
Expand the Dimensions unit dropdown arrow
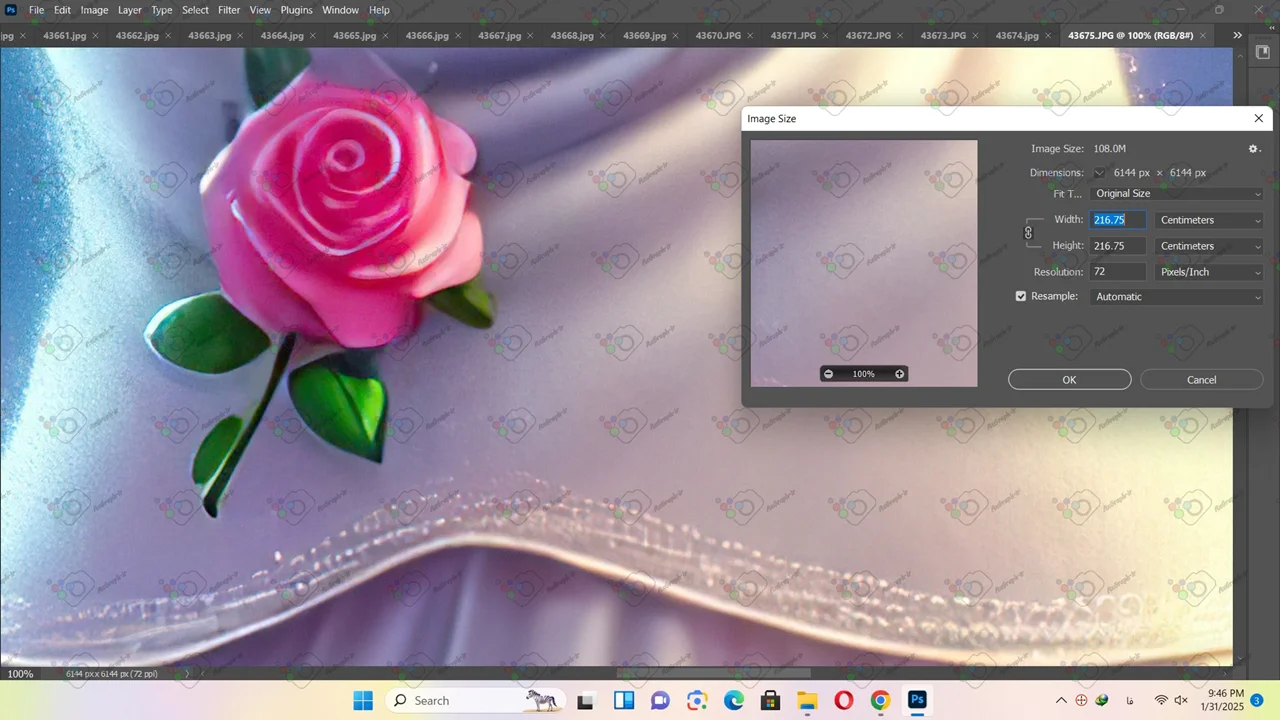click(x=1099, y=173)
